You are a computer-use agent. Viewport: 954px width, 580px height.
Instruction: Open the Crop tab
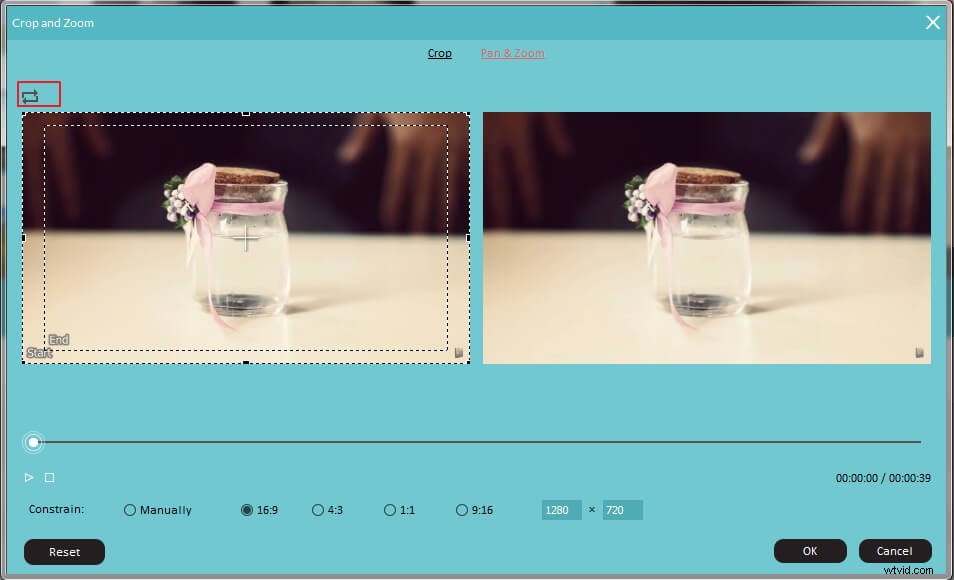[439, 53]
